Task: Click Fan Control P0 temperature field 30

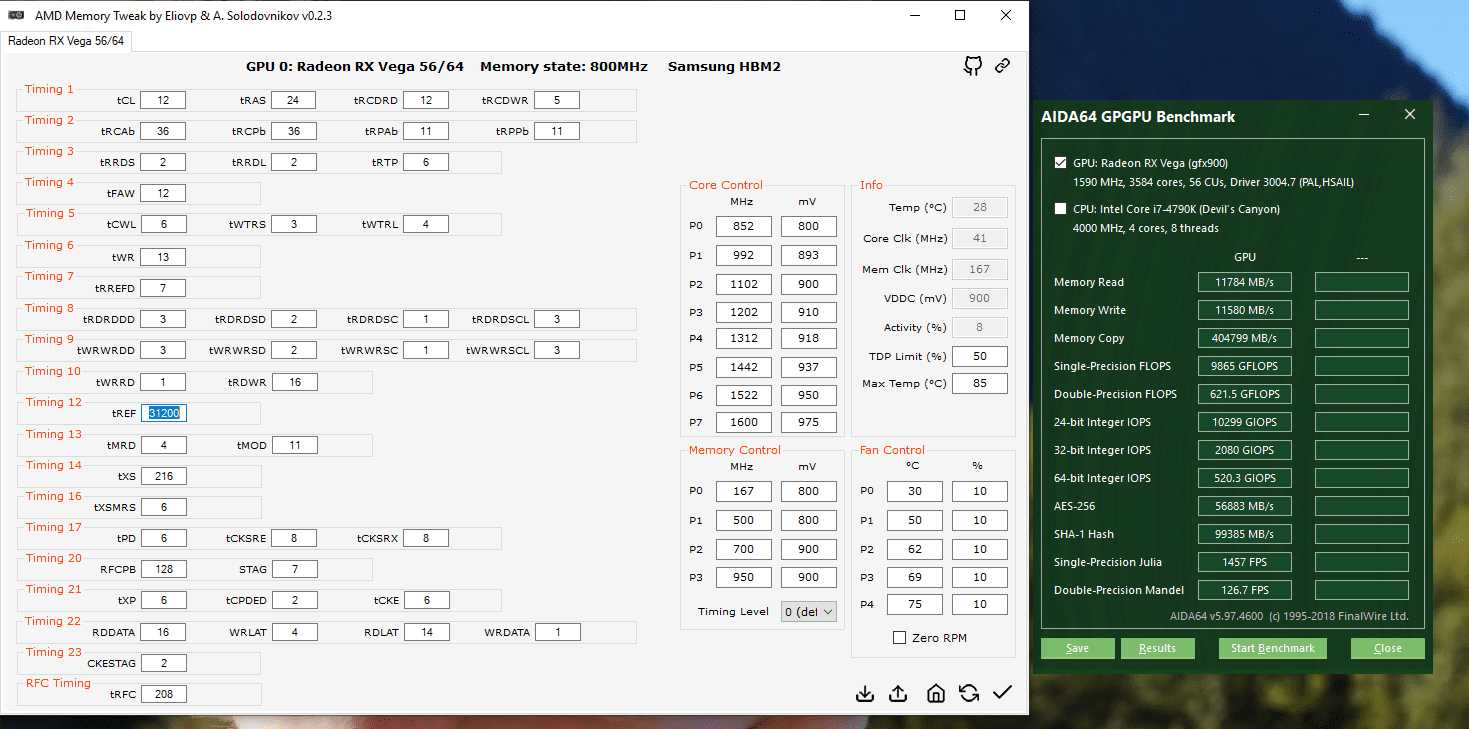Action: pyautogui.click(x=914, y=491)
